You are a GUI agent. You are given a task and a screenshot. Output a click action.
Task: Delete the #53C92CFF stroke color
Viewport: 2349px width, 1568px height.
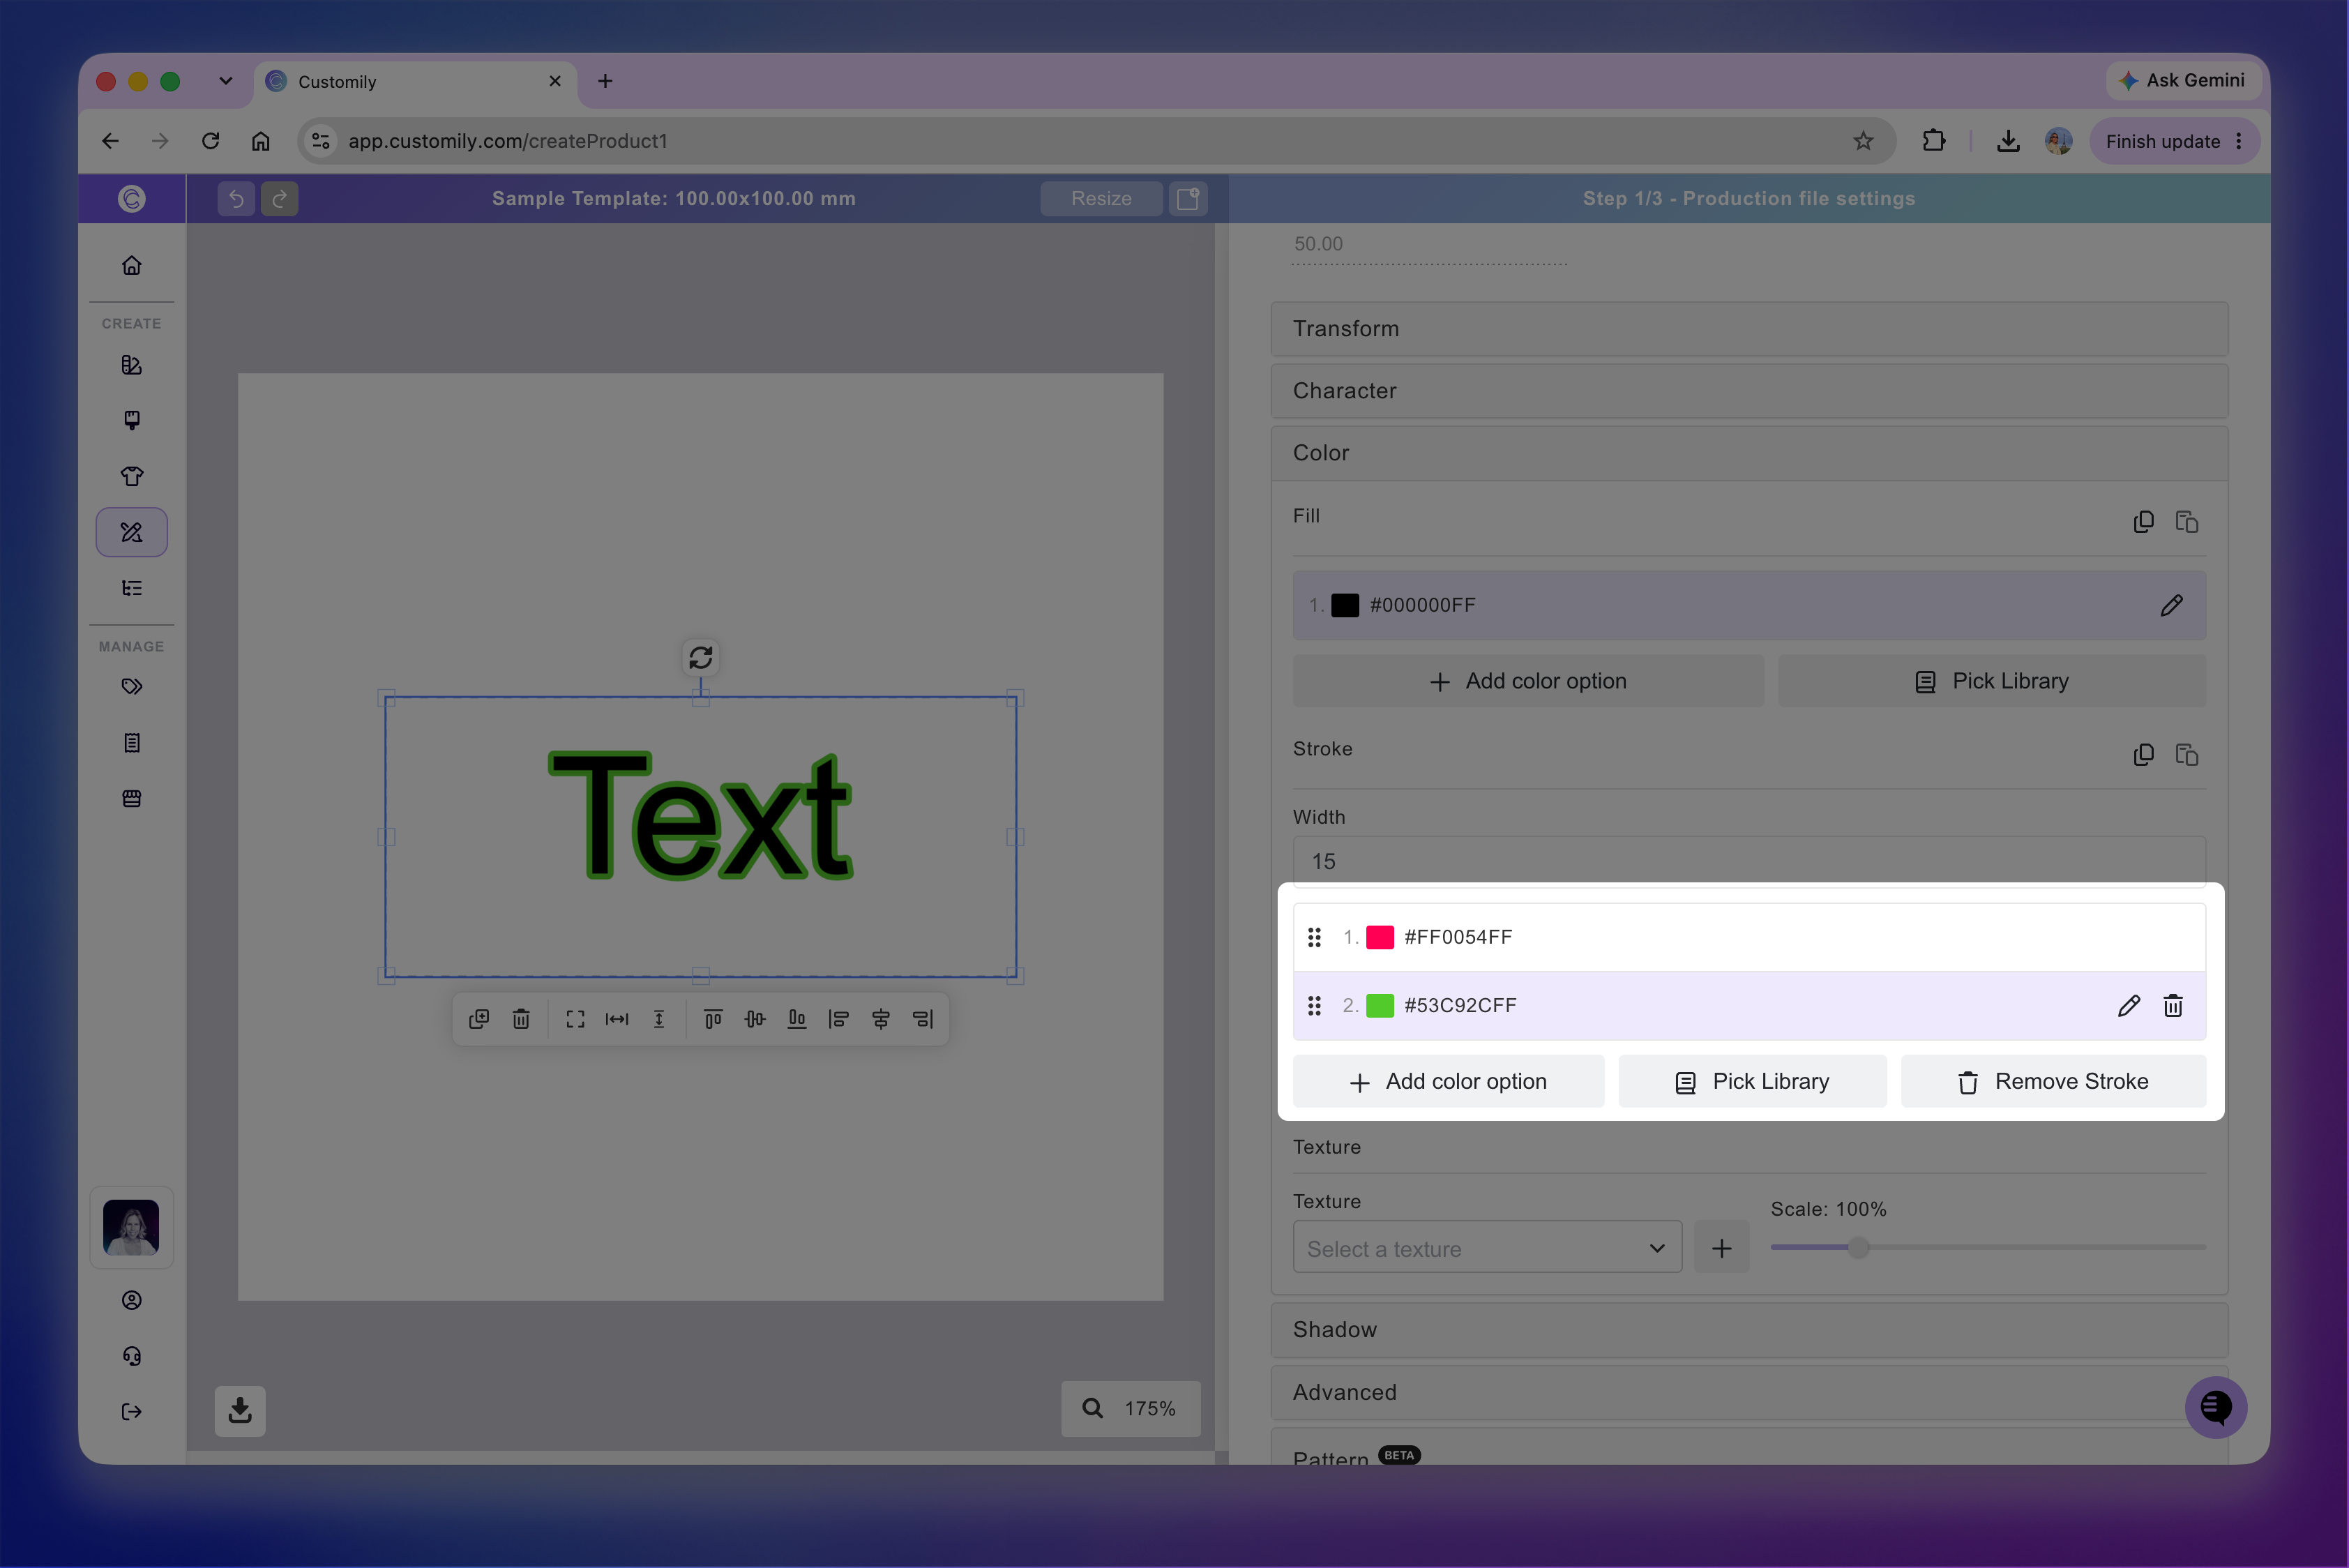2172,1006
